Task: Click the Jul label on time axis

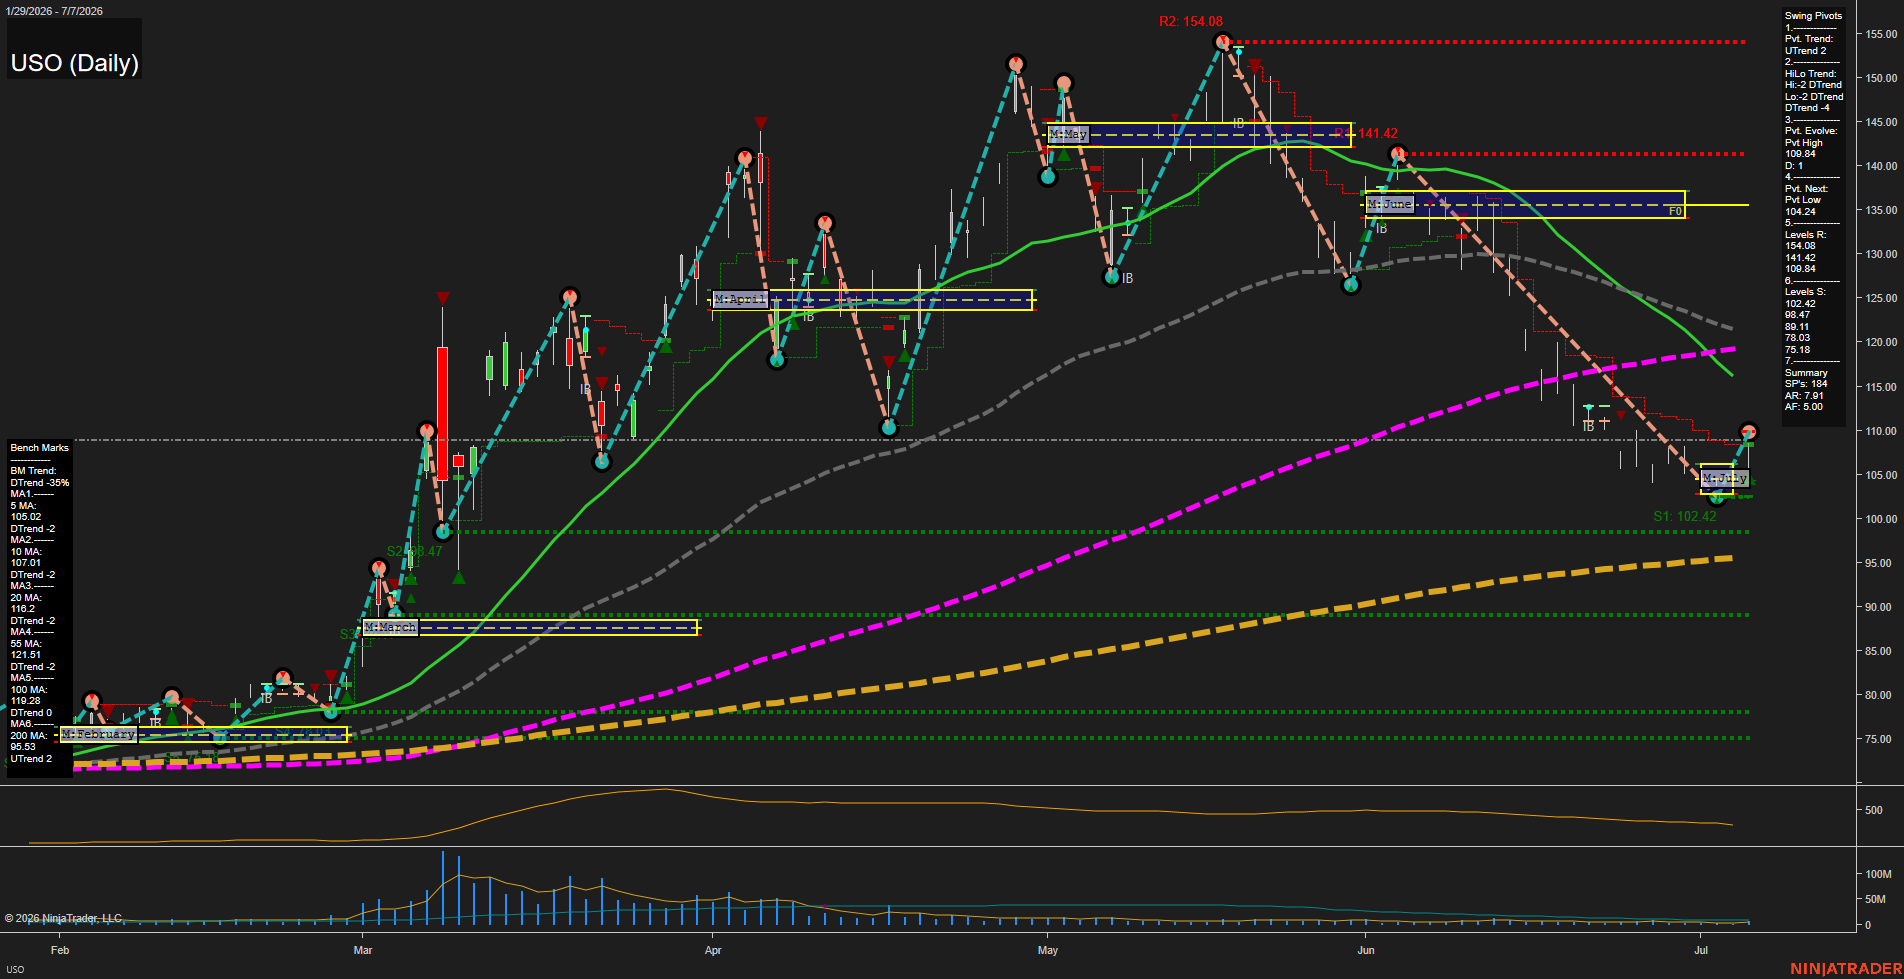Action: [1701, 950]
